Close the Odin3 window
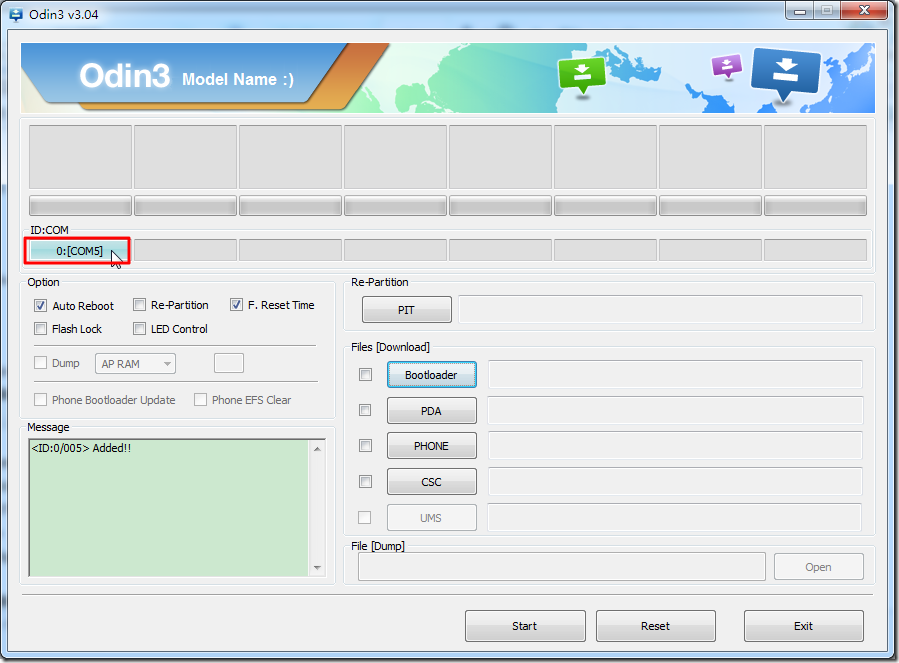Image resolution: width=899 pixels, height=663 pixels. 865,10
